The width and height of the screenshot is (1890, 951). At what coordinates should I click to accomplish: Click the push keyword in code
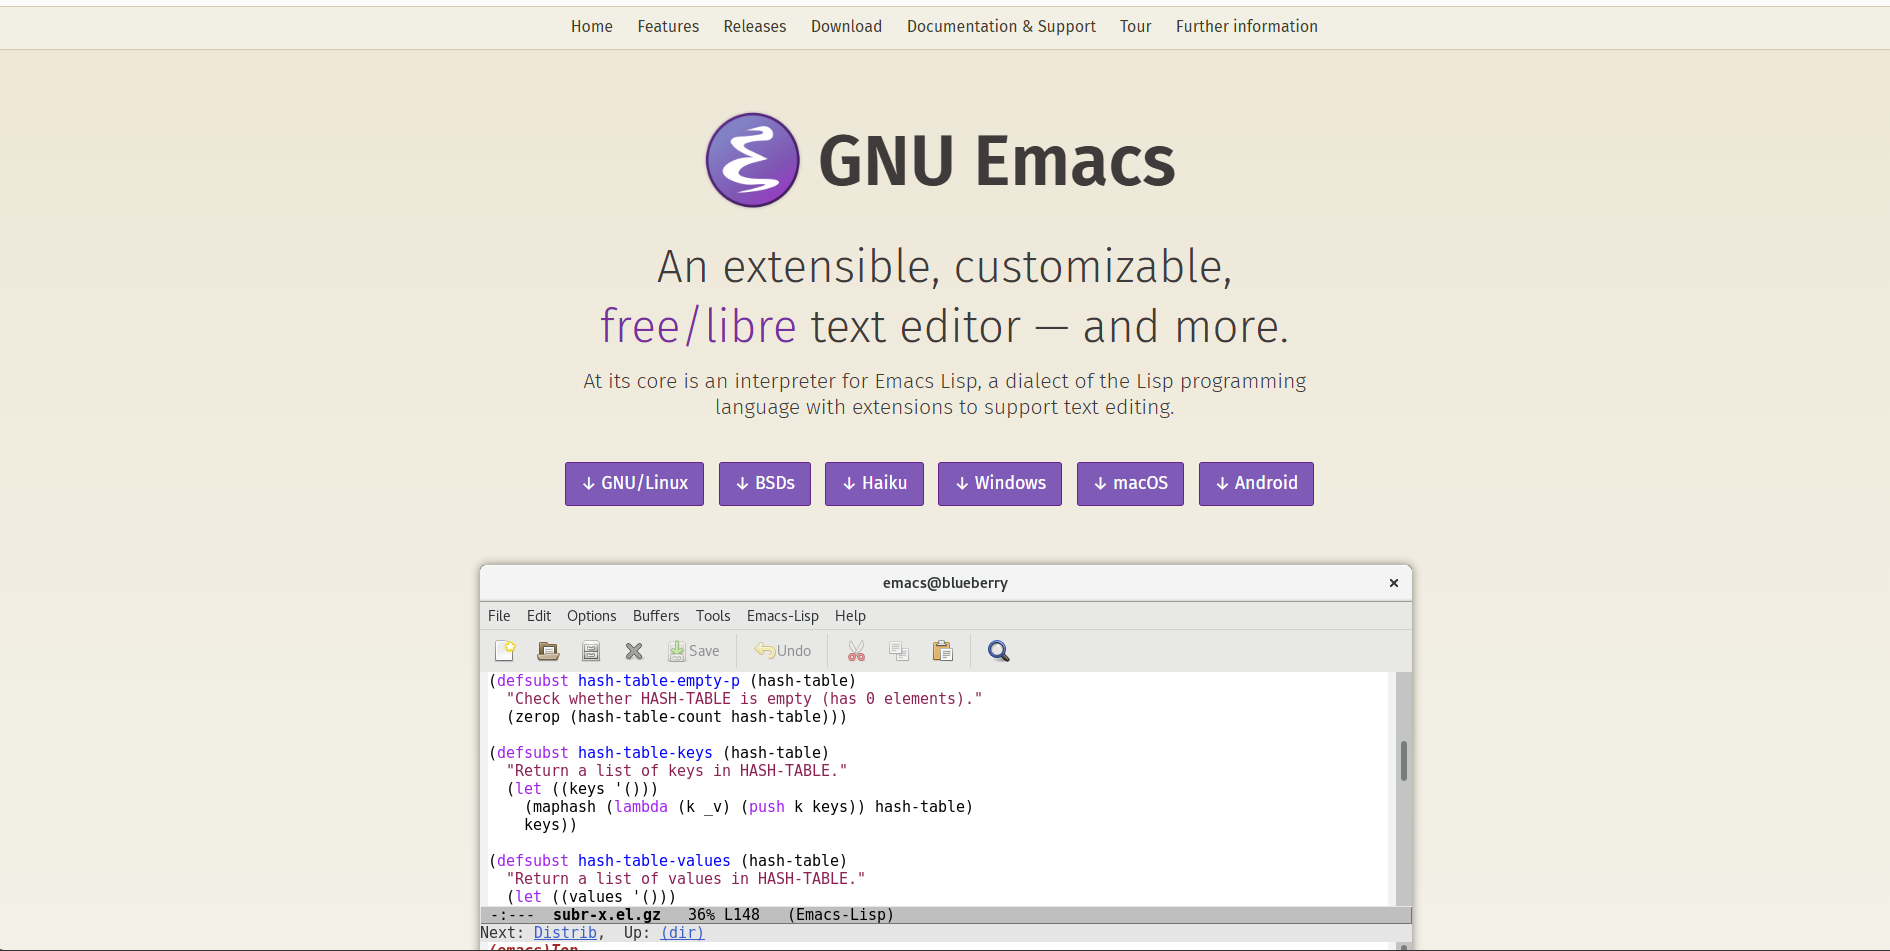767,807
